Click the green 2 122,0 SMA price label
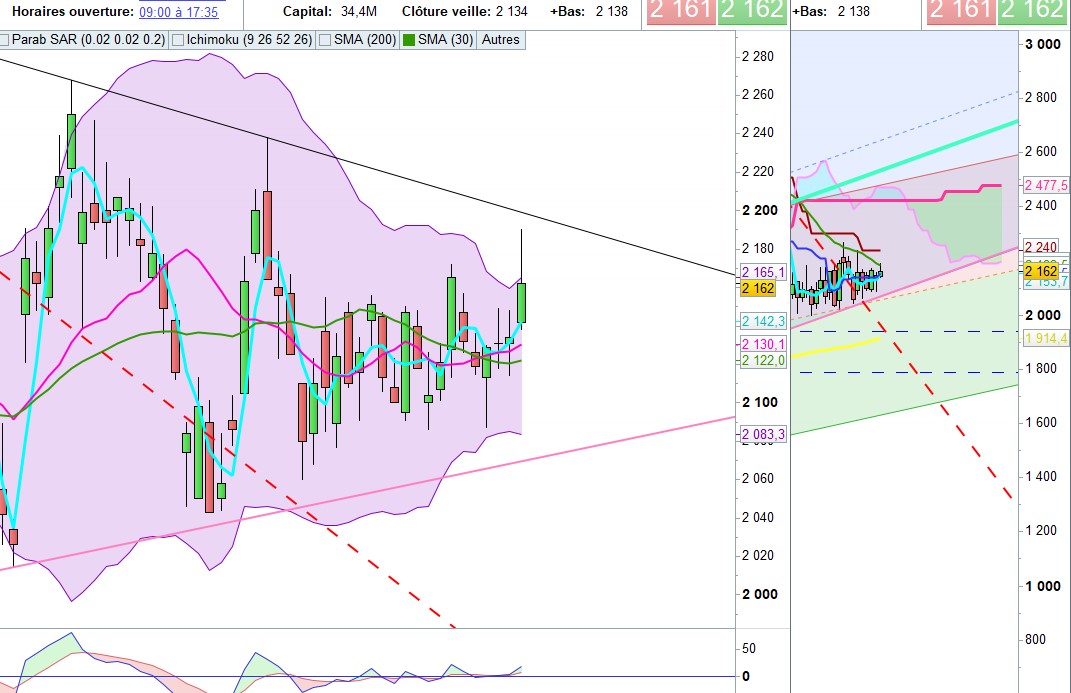Image resolution: width=1071 pixels, height=693 pixels. click(762, 360)
